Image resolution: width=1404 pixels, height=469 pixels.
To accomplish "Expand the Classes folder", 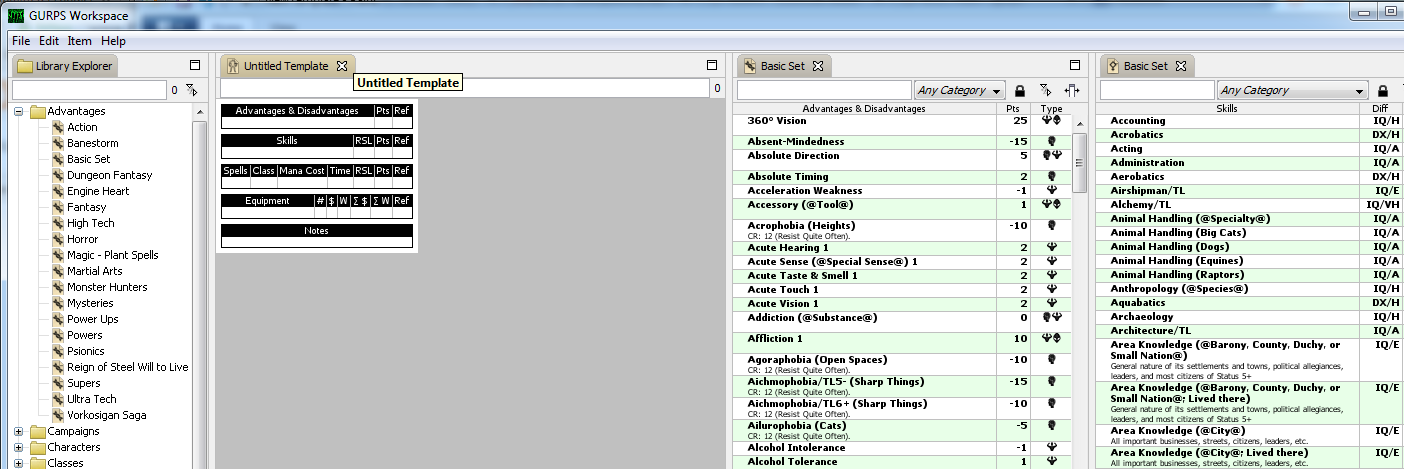I will 18,463.
